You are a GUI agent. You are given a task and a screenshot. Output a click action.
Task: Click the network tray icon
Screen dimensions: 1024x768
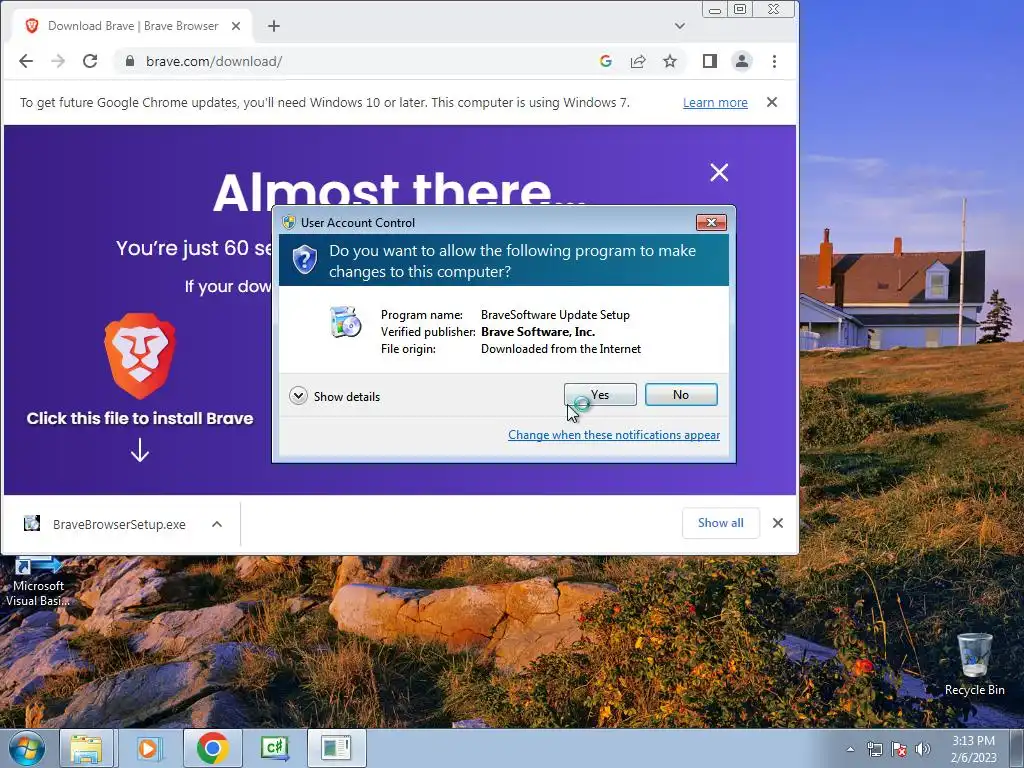[x=874, y=749]
